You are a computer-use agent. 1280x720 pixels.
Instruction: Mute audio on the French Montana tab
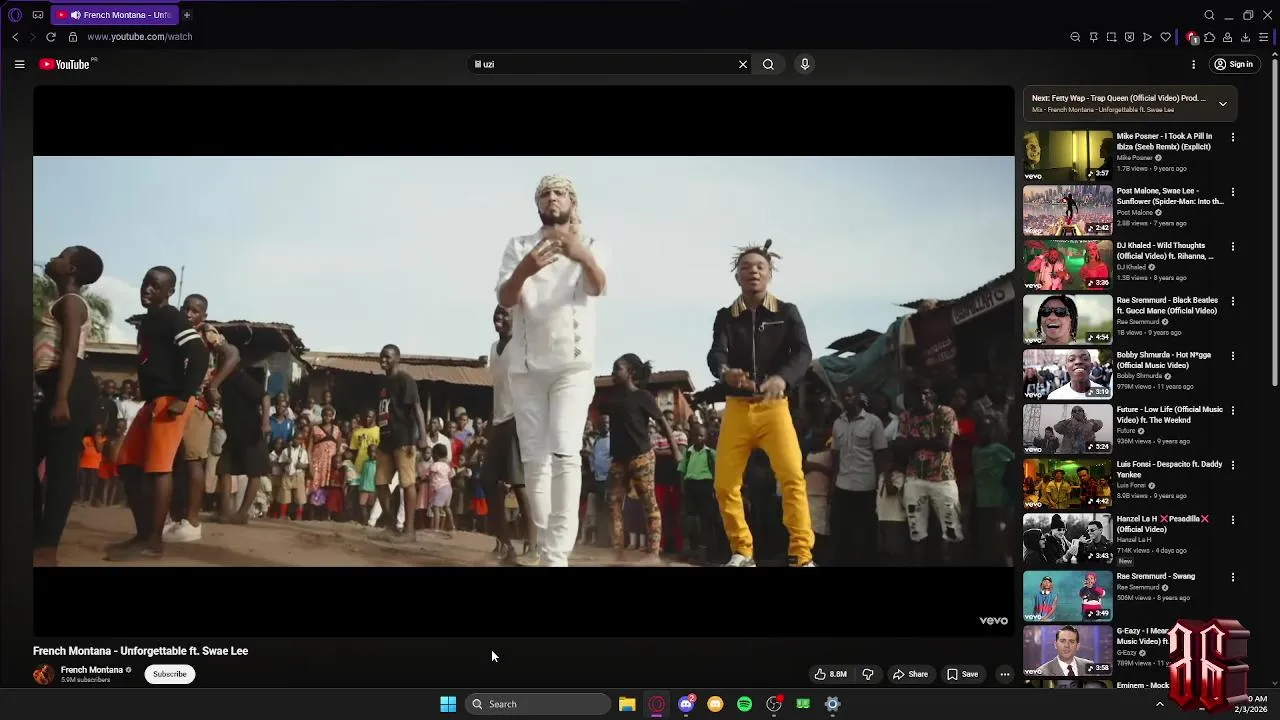(75, 15)
